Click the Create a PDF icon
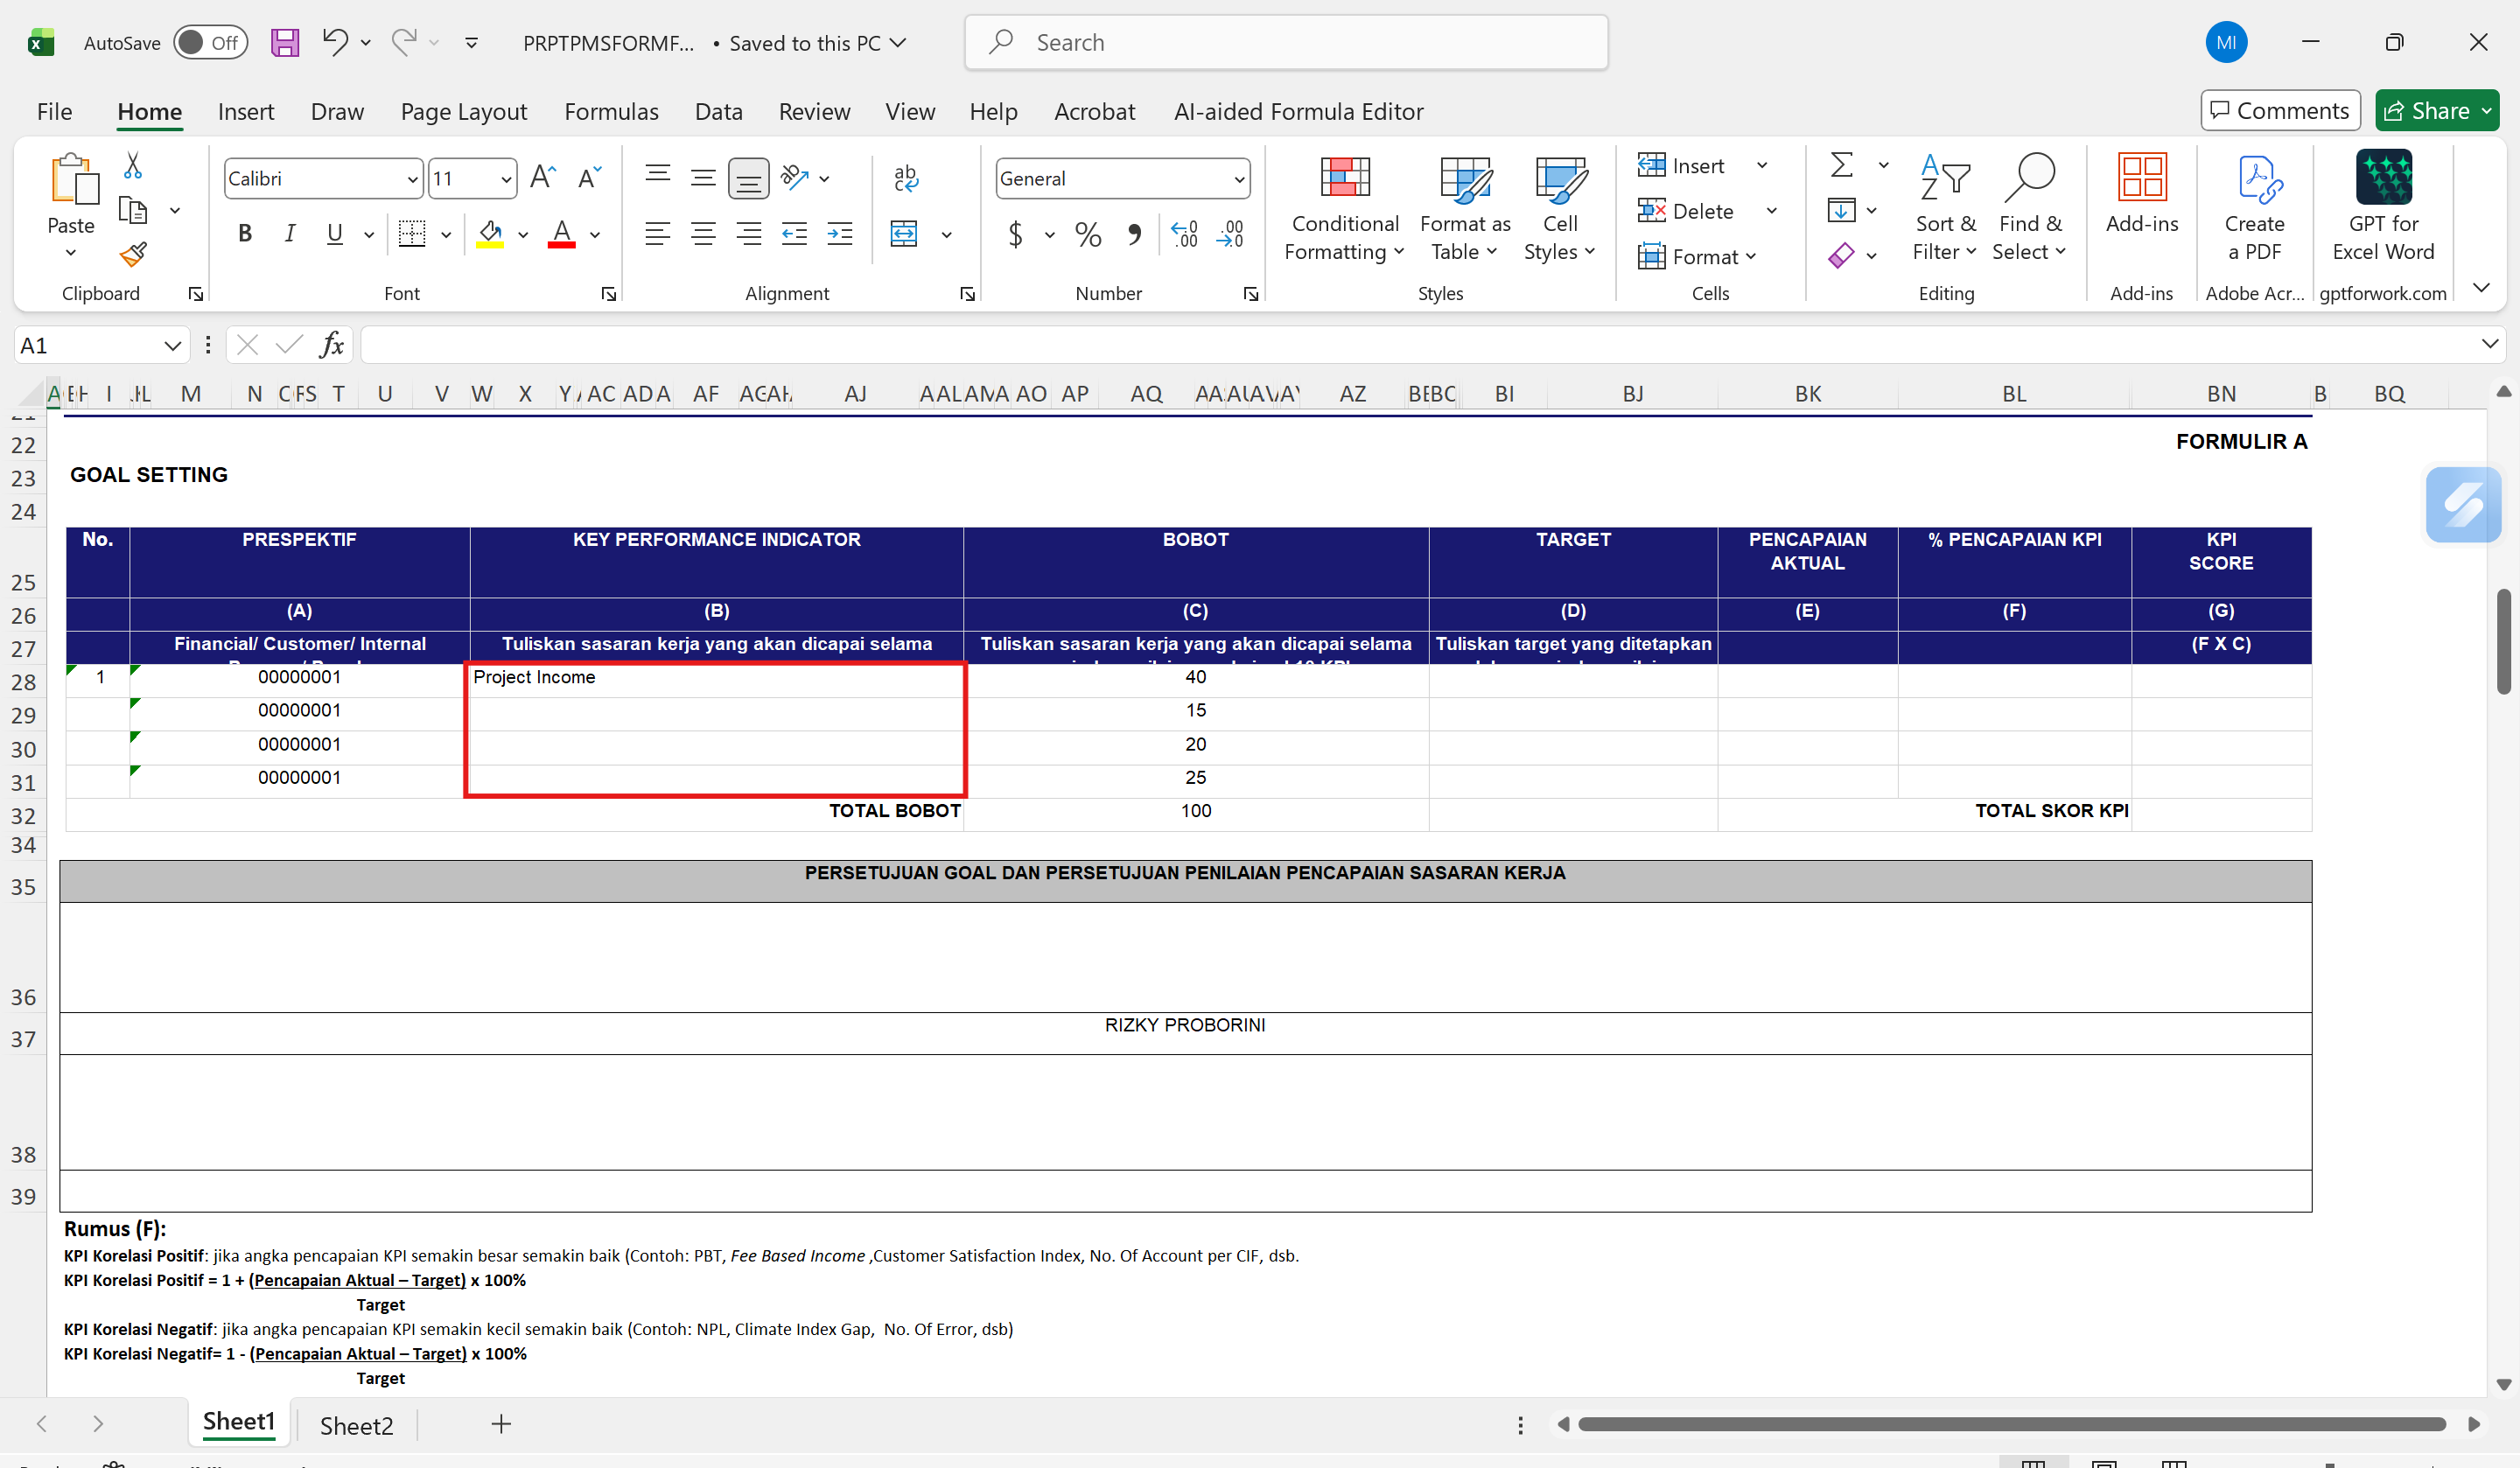Viewport: 2520px width, 1468px height. 2254,208
